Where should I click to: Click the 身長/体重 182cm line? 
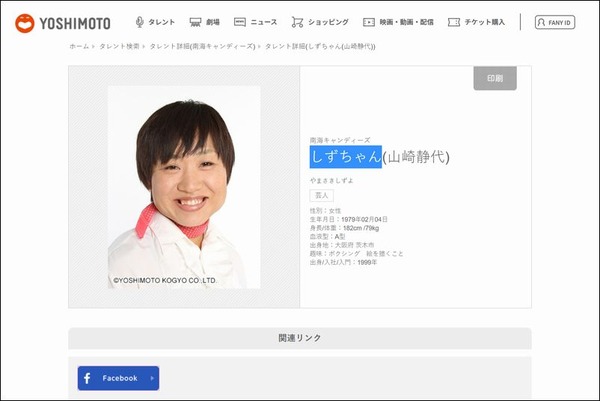pos(344,228)
